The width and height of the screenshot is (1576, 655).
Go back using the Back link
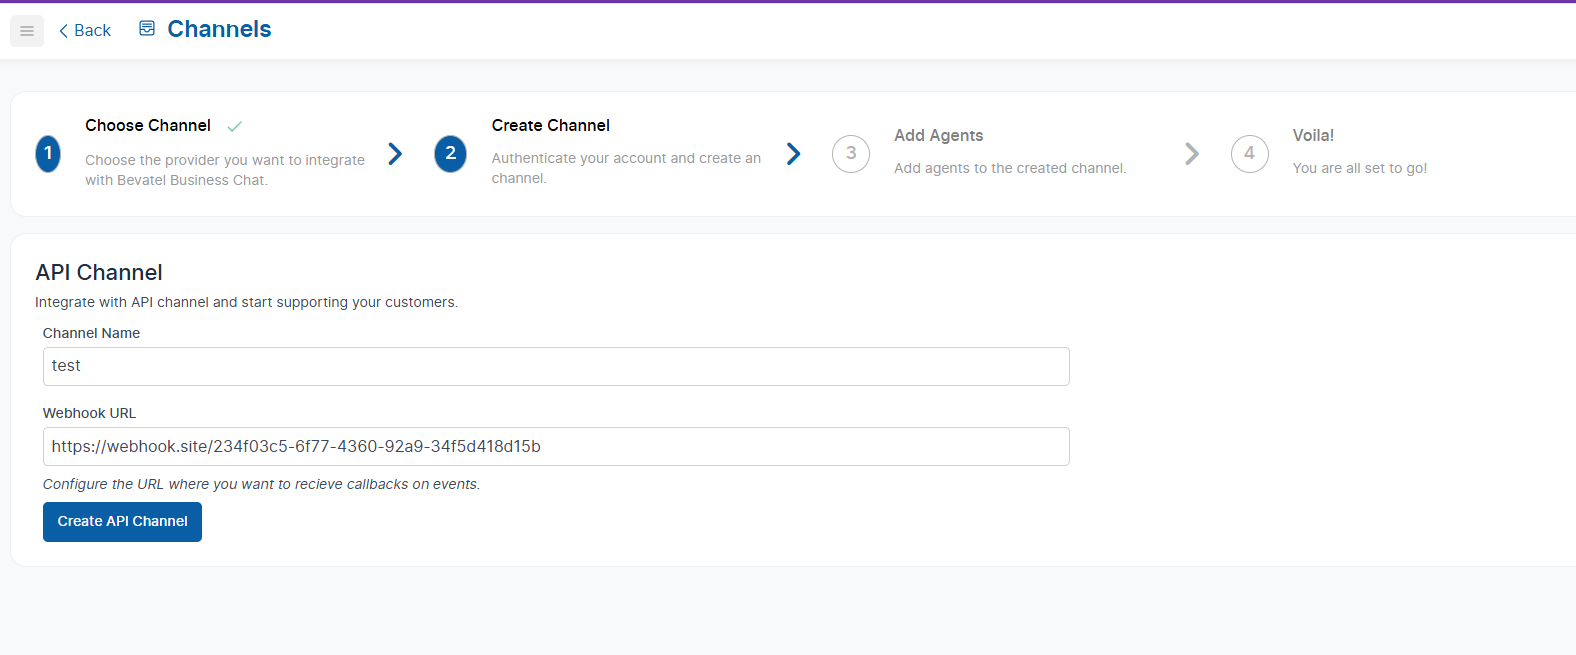click(x=85, y=31)
